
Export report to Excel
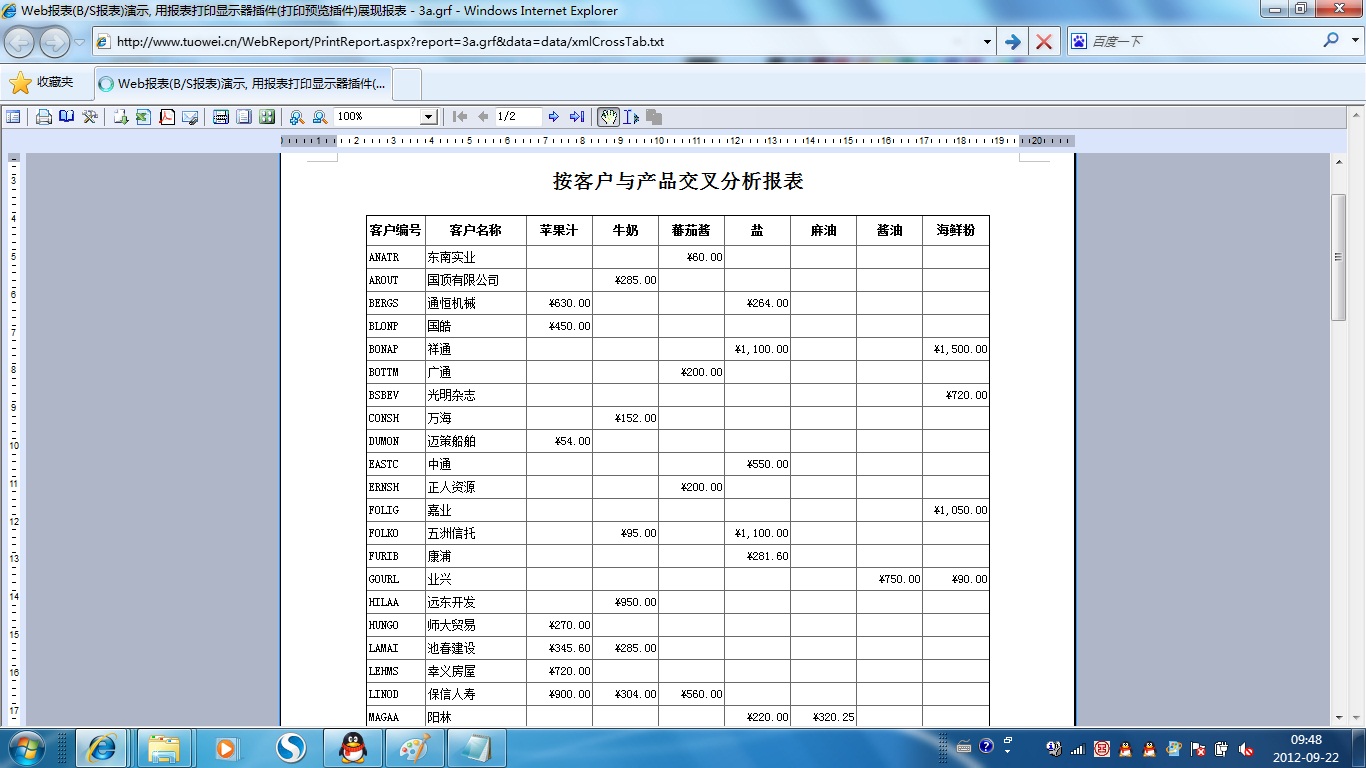tap(143, 117)
